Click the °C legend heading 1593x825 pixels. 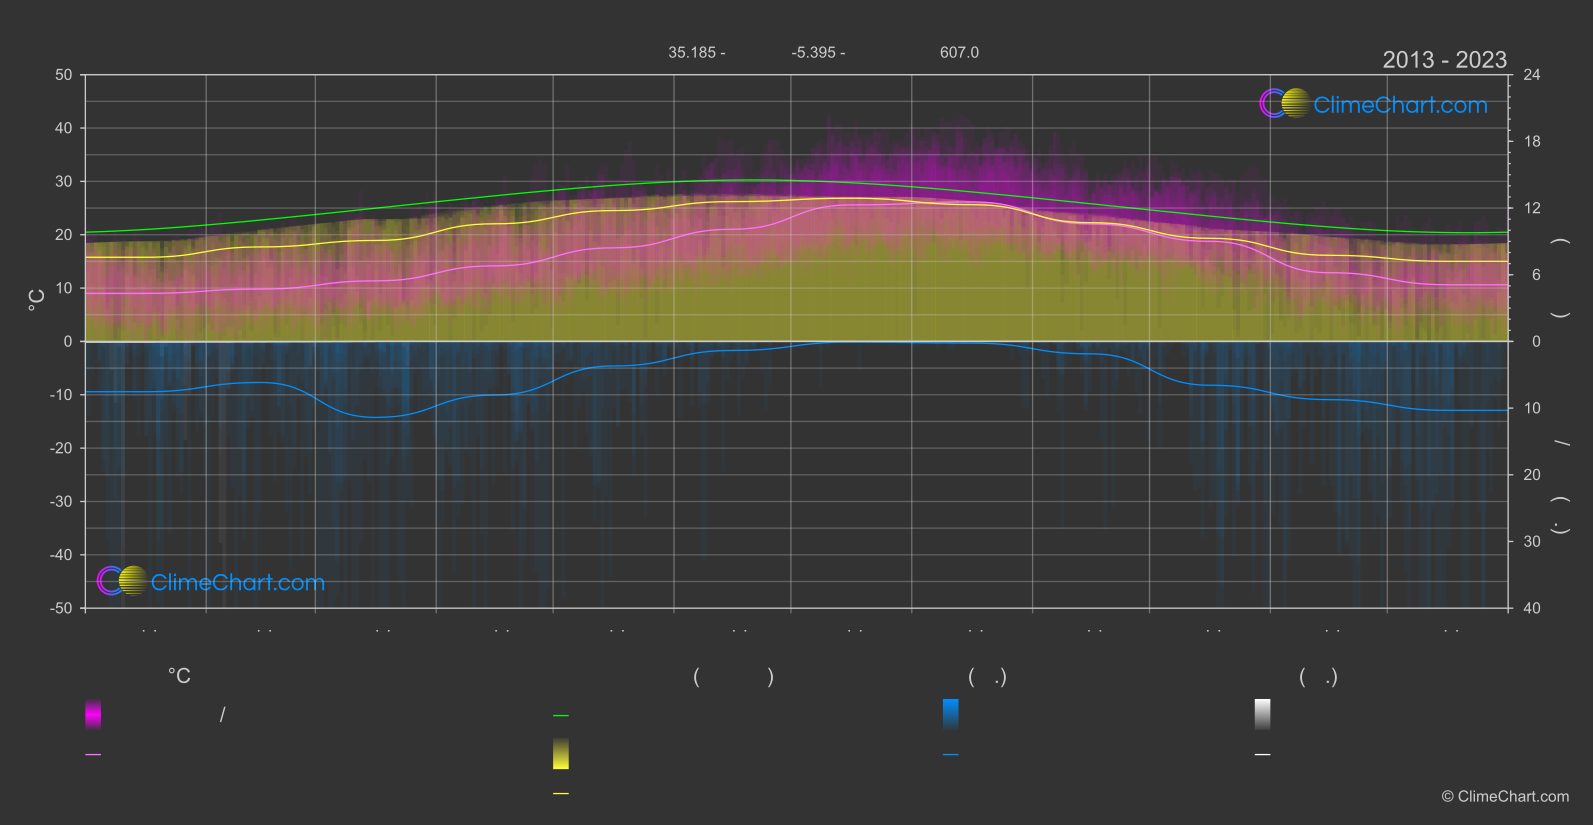(179, 676)
